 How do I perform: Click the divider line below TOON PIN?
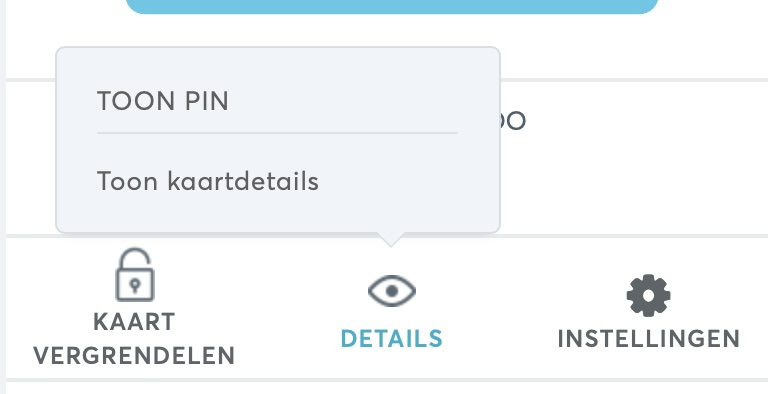point(277,133)
